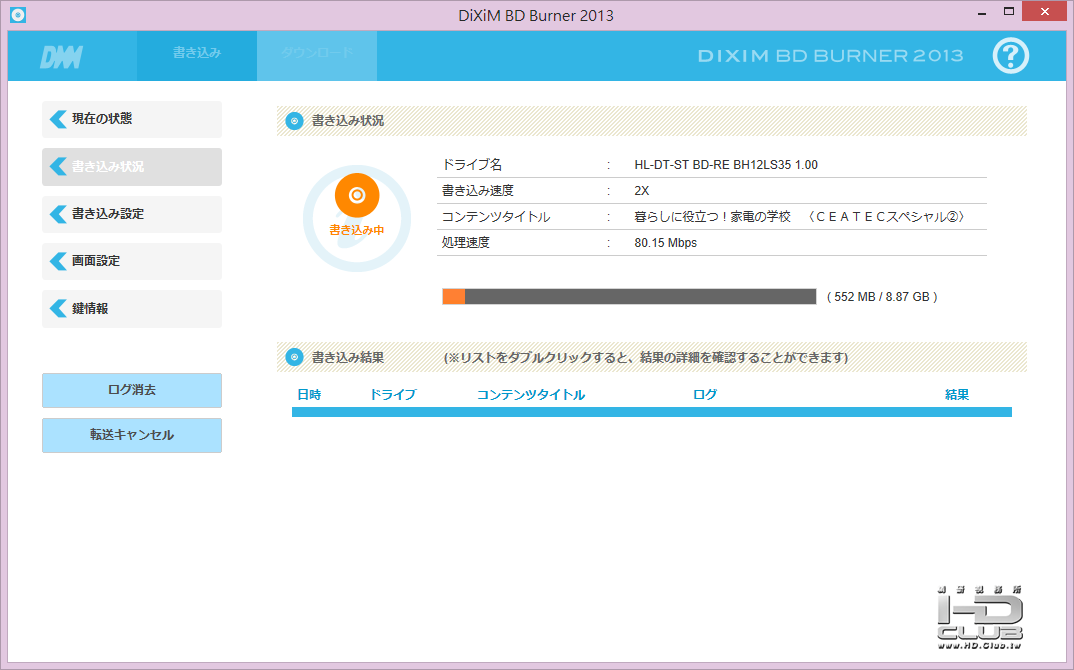Open 画面設定 in the sidebar
Viewport: 1074px width, 670px height.
click(132, 261)
